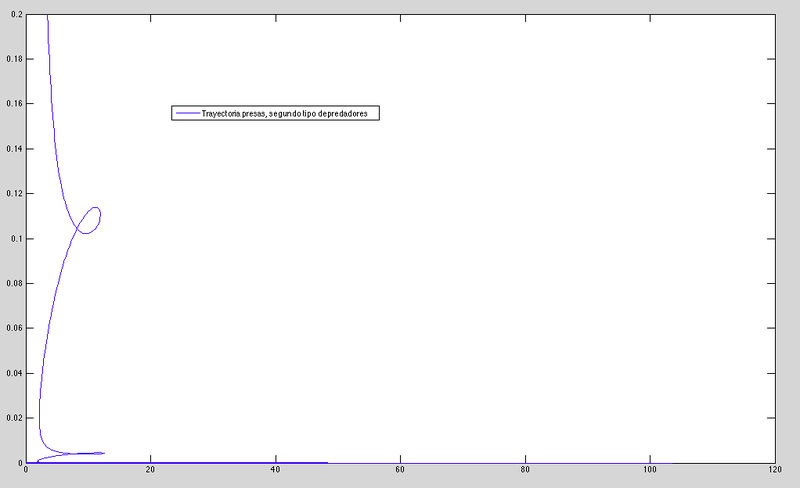
Task: Select the x-axis tick label 100
Action: 650,471
